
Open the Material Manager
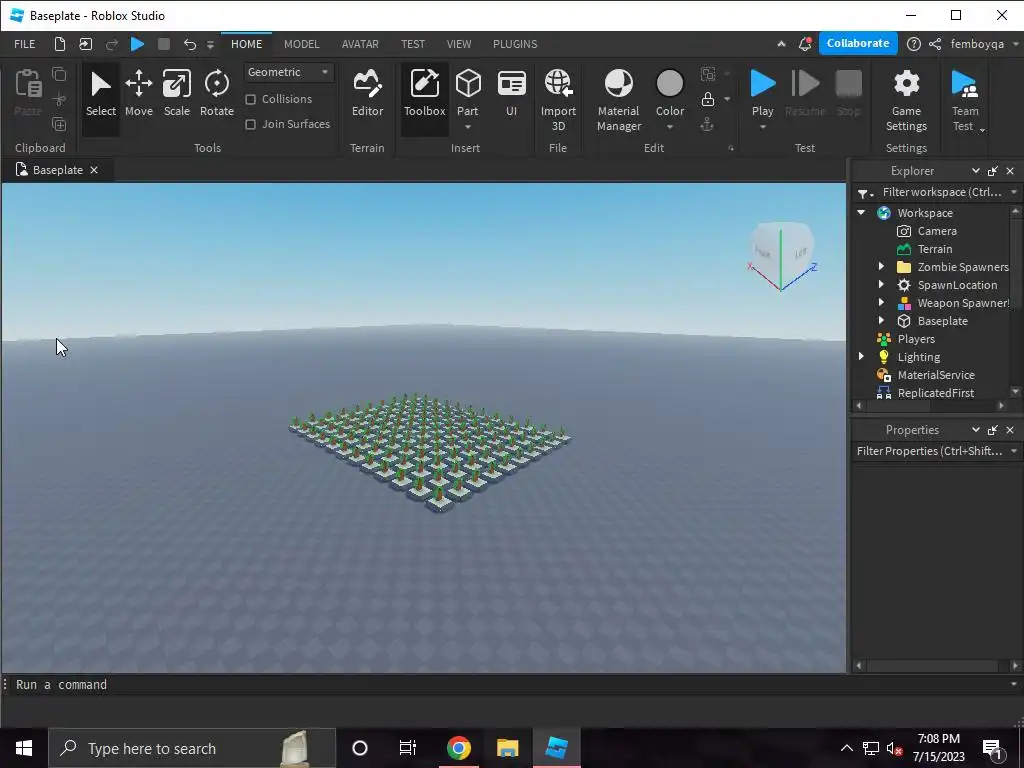618,99
